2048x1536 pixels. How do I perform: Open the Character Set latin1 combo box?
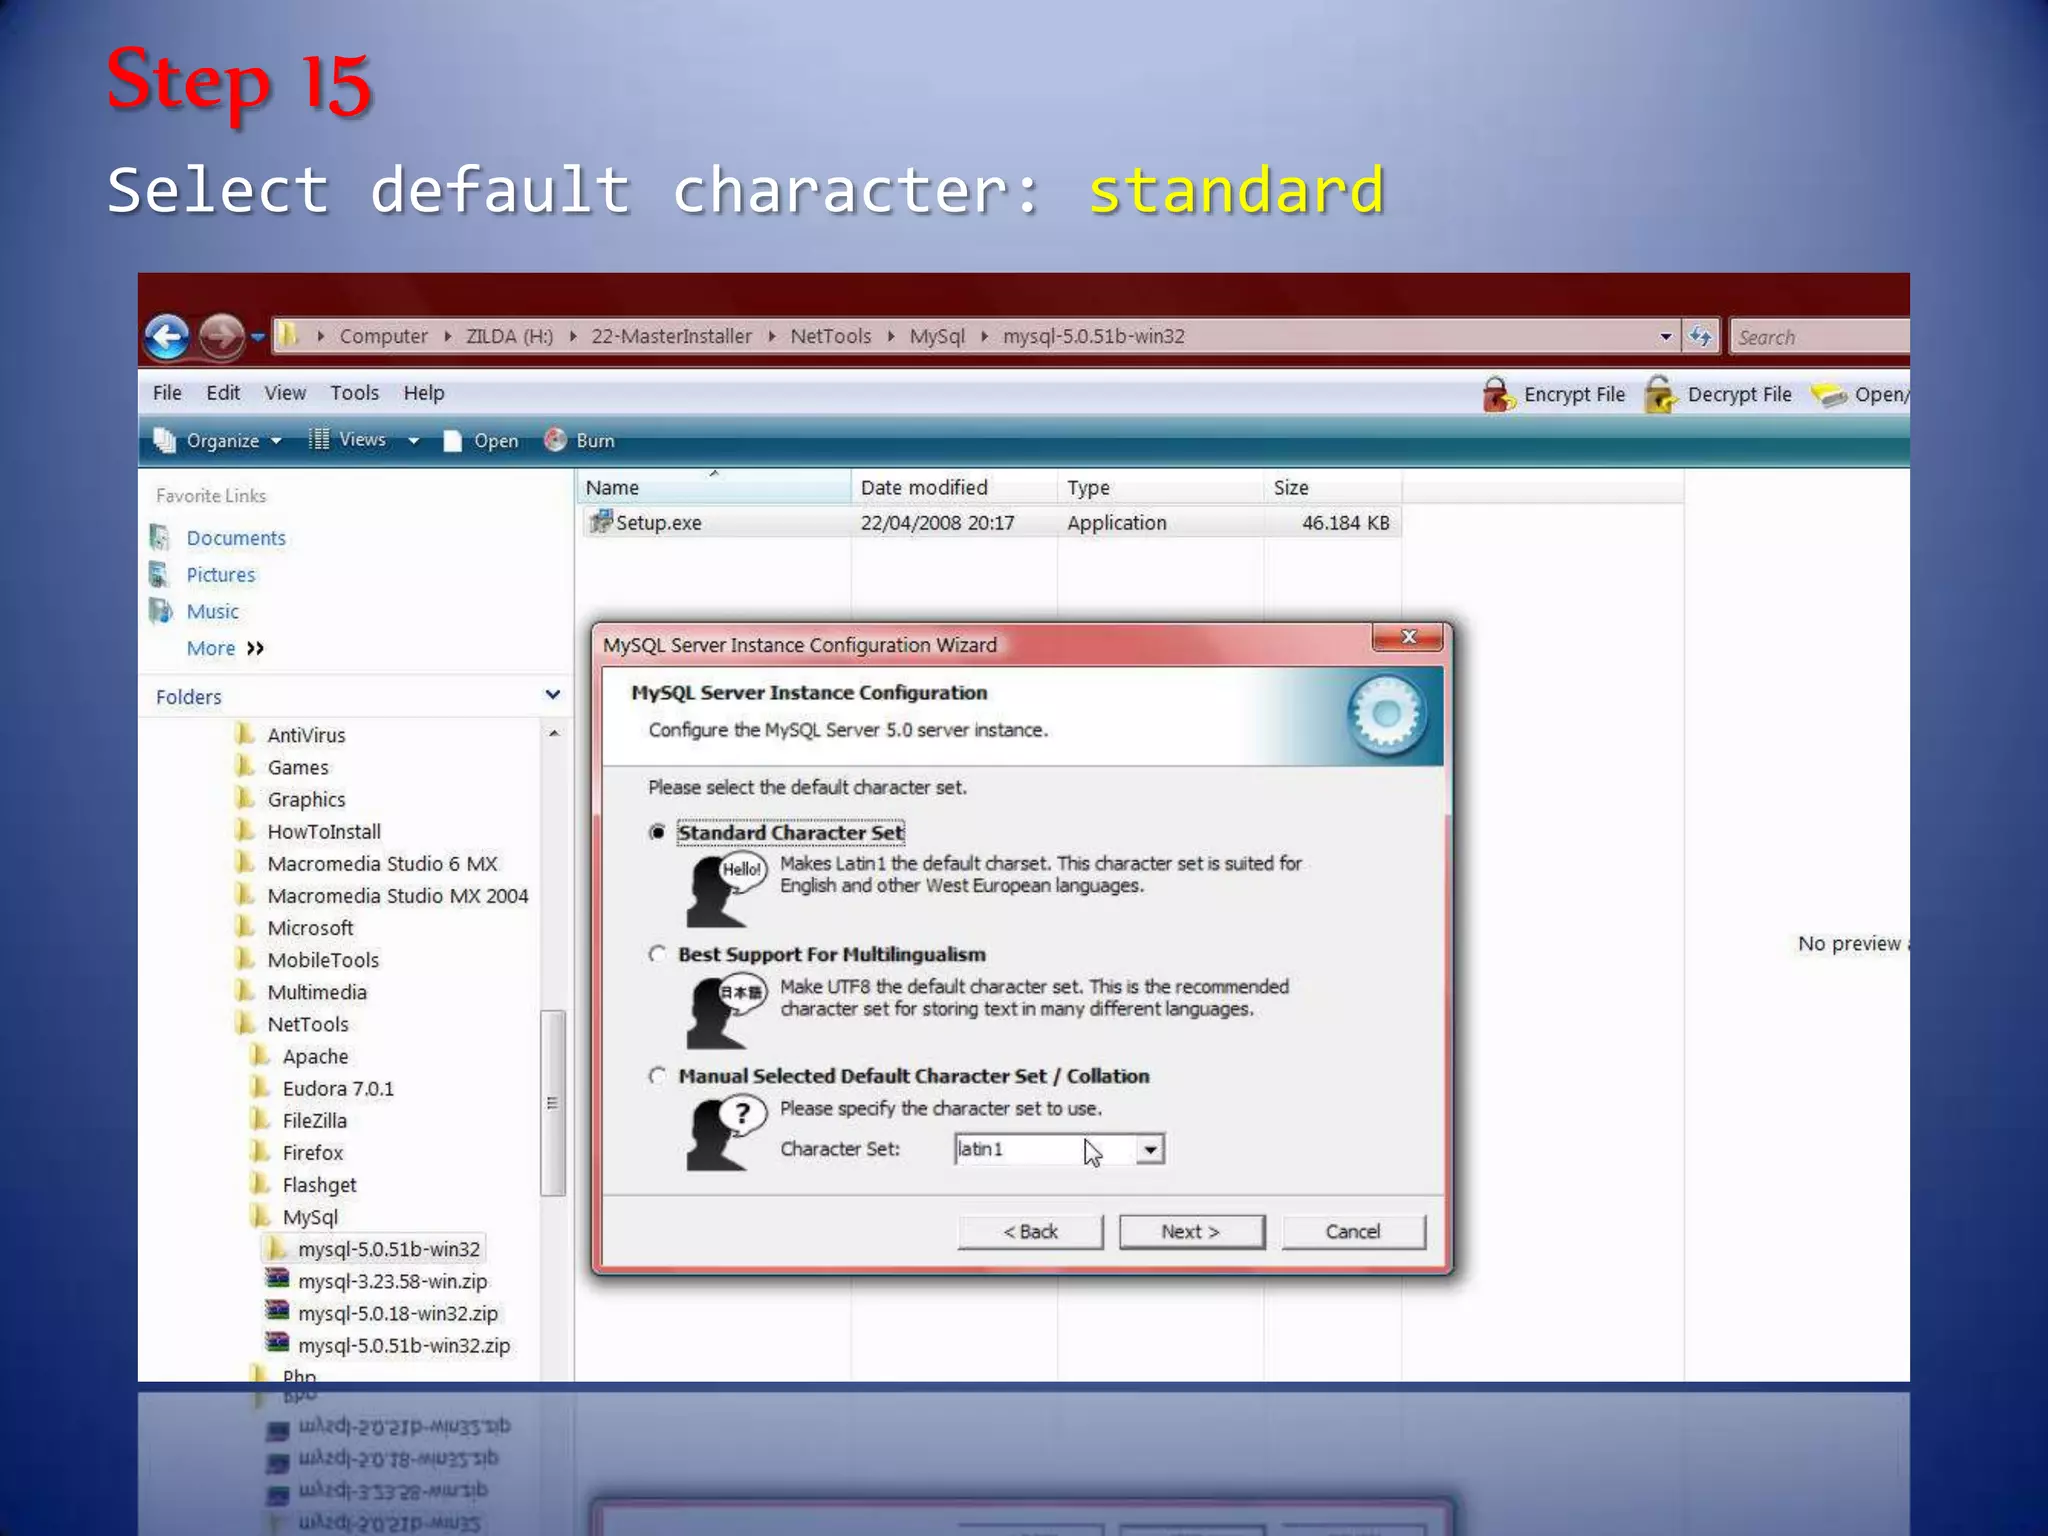click(x=1060, y=1149)
